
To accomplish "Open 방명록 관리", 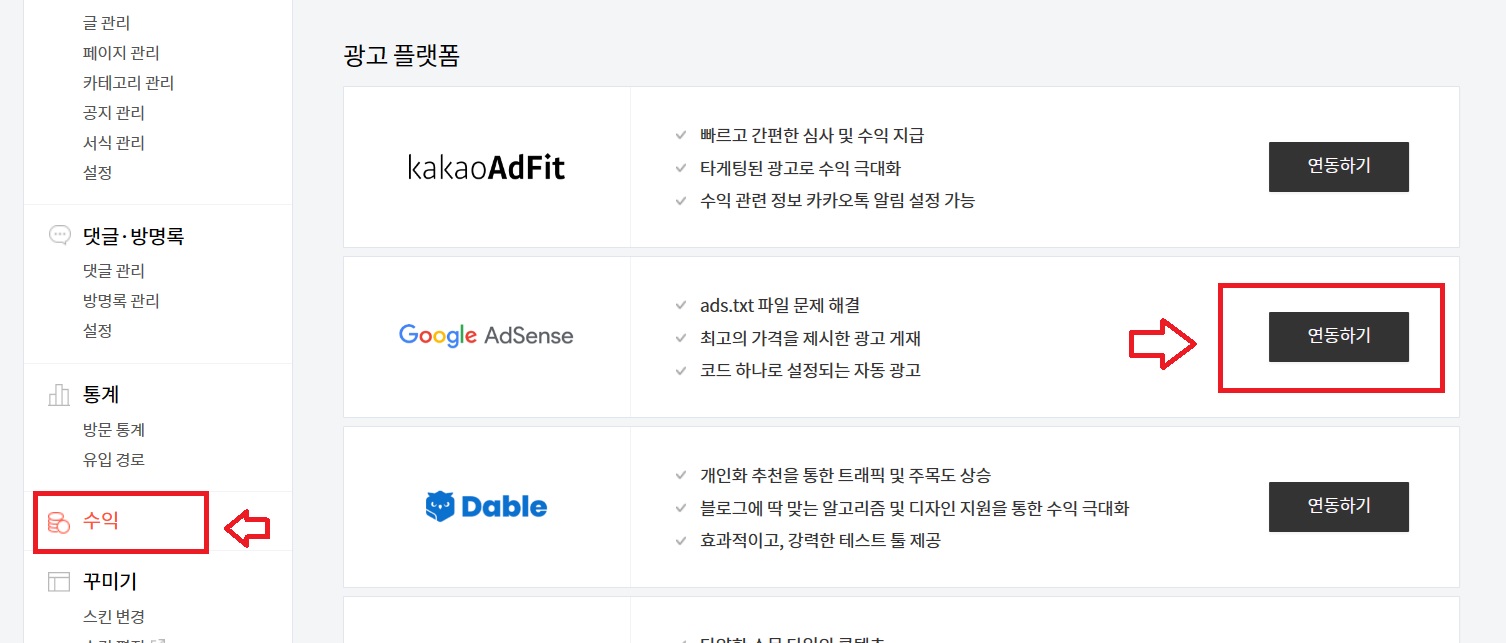I will (x=121, y=300).
